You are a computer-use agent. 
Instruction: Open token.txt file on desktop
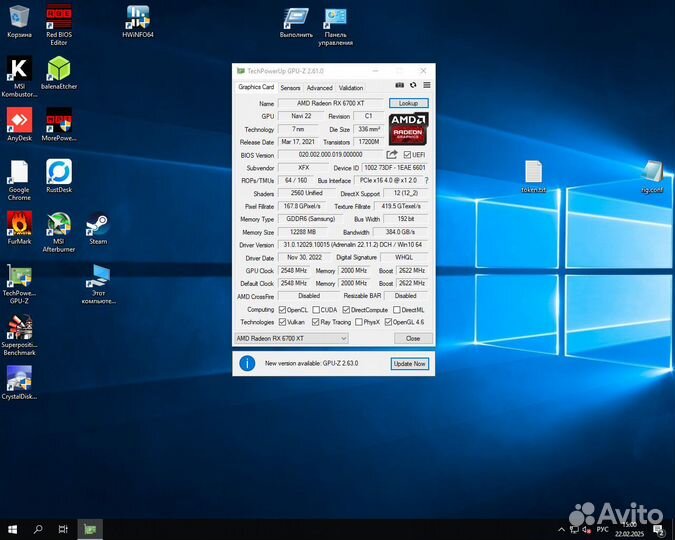533,177
